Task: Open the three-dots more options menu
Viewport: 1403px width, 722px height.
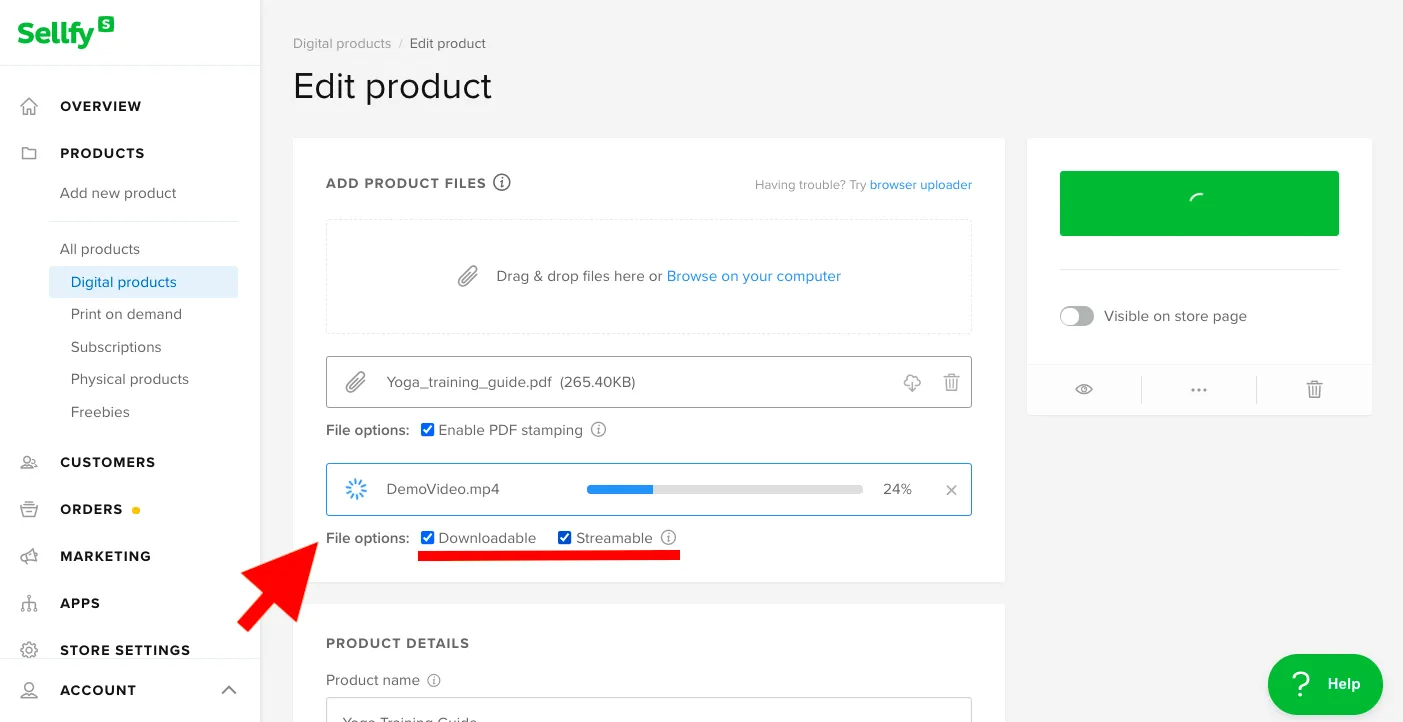Action: (1199, 389)
